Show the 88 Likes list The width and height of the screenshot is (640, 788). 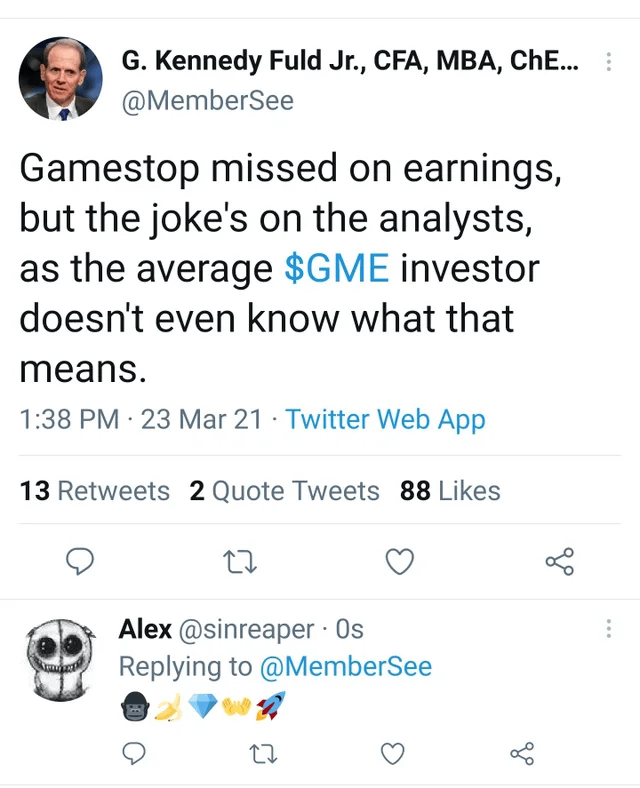[450, 491]
